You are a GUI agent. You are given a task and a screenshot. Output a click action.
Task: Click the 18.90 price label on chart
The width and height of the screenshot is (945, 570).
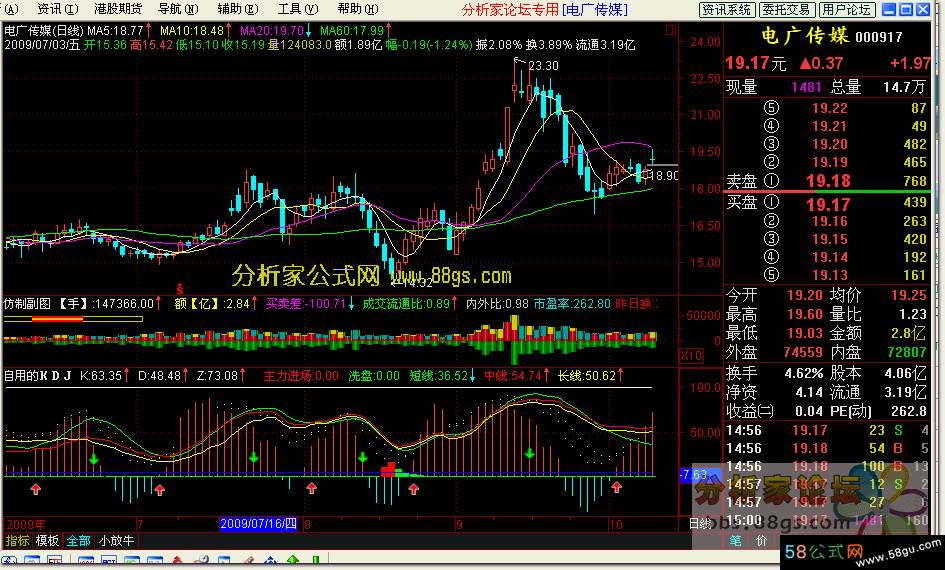coord(665,175)
